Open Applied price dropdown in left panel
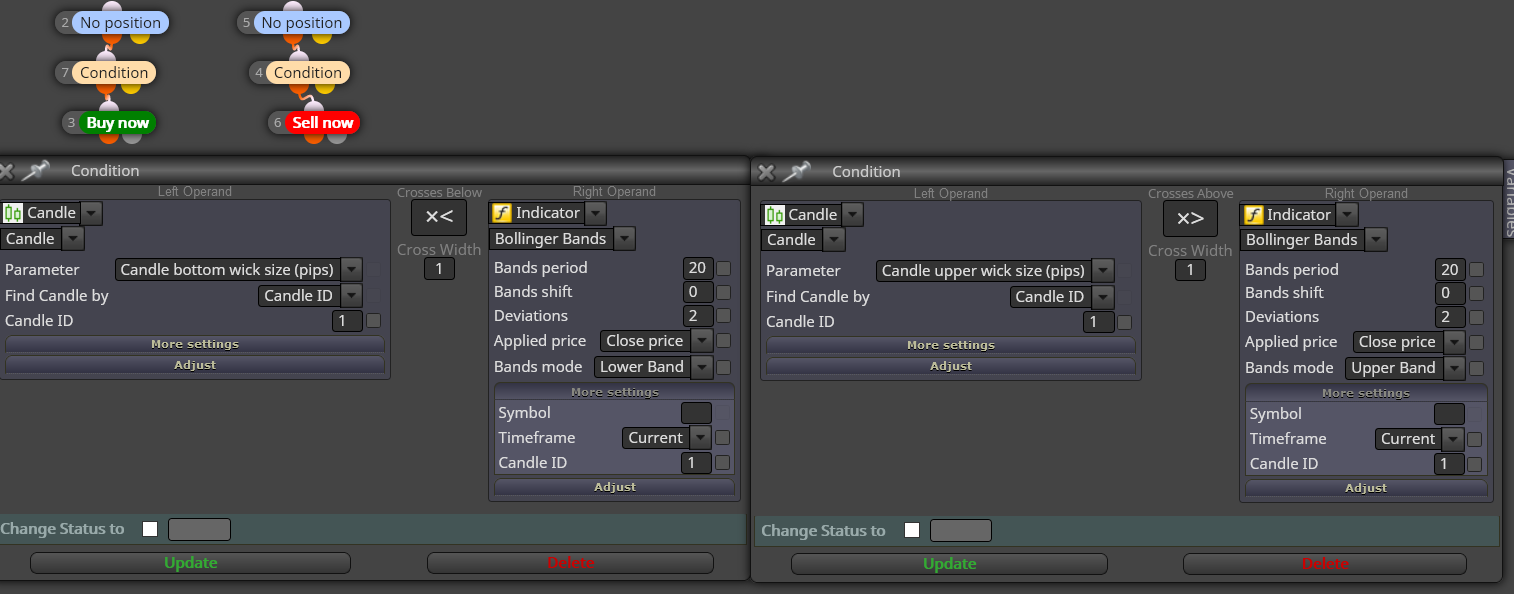The height and width of the screenshot is (594, 1514). click(702, 341)
